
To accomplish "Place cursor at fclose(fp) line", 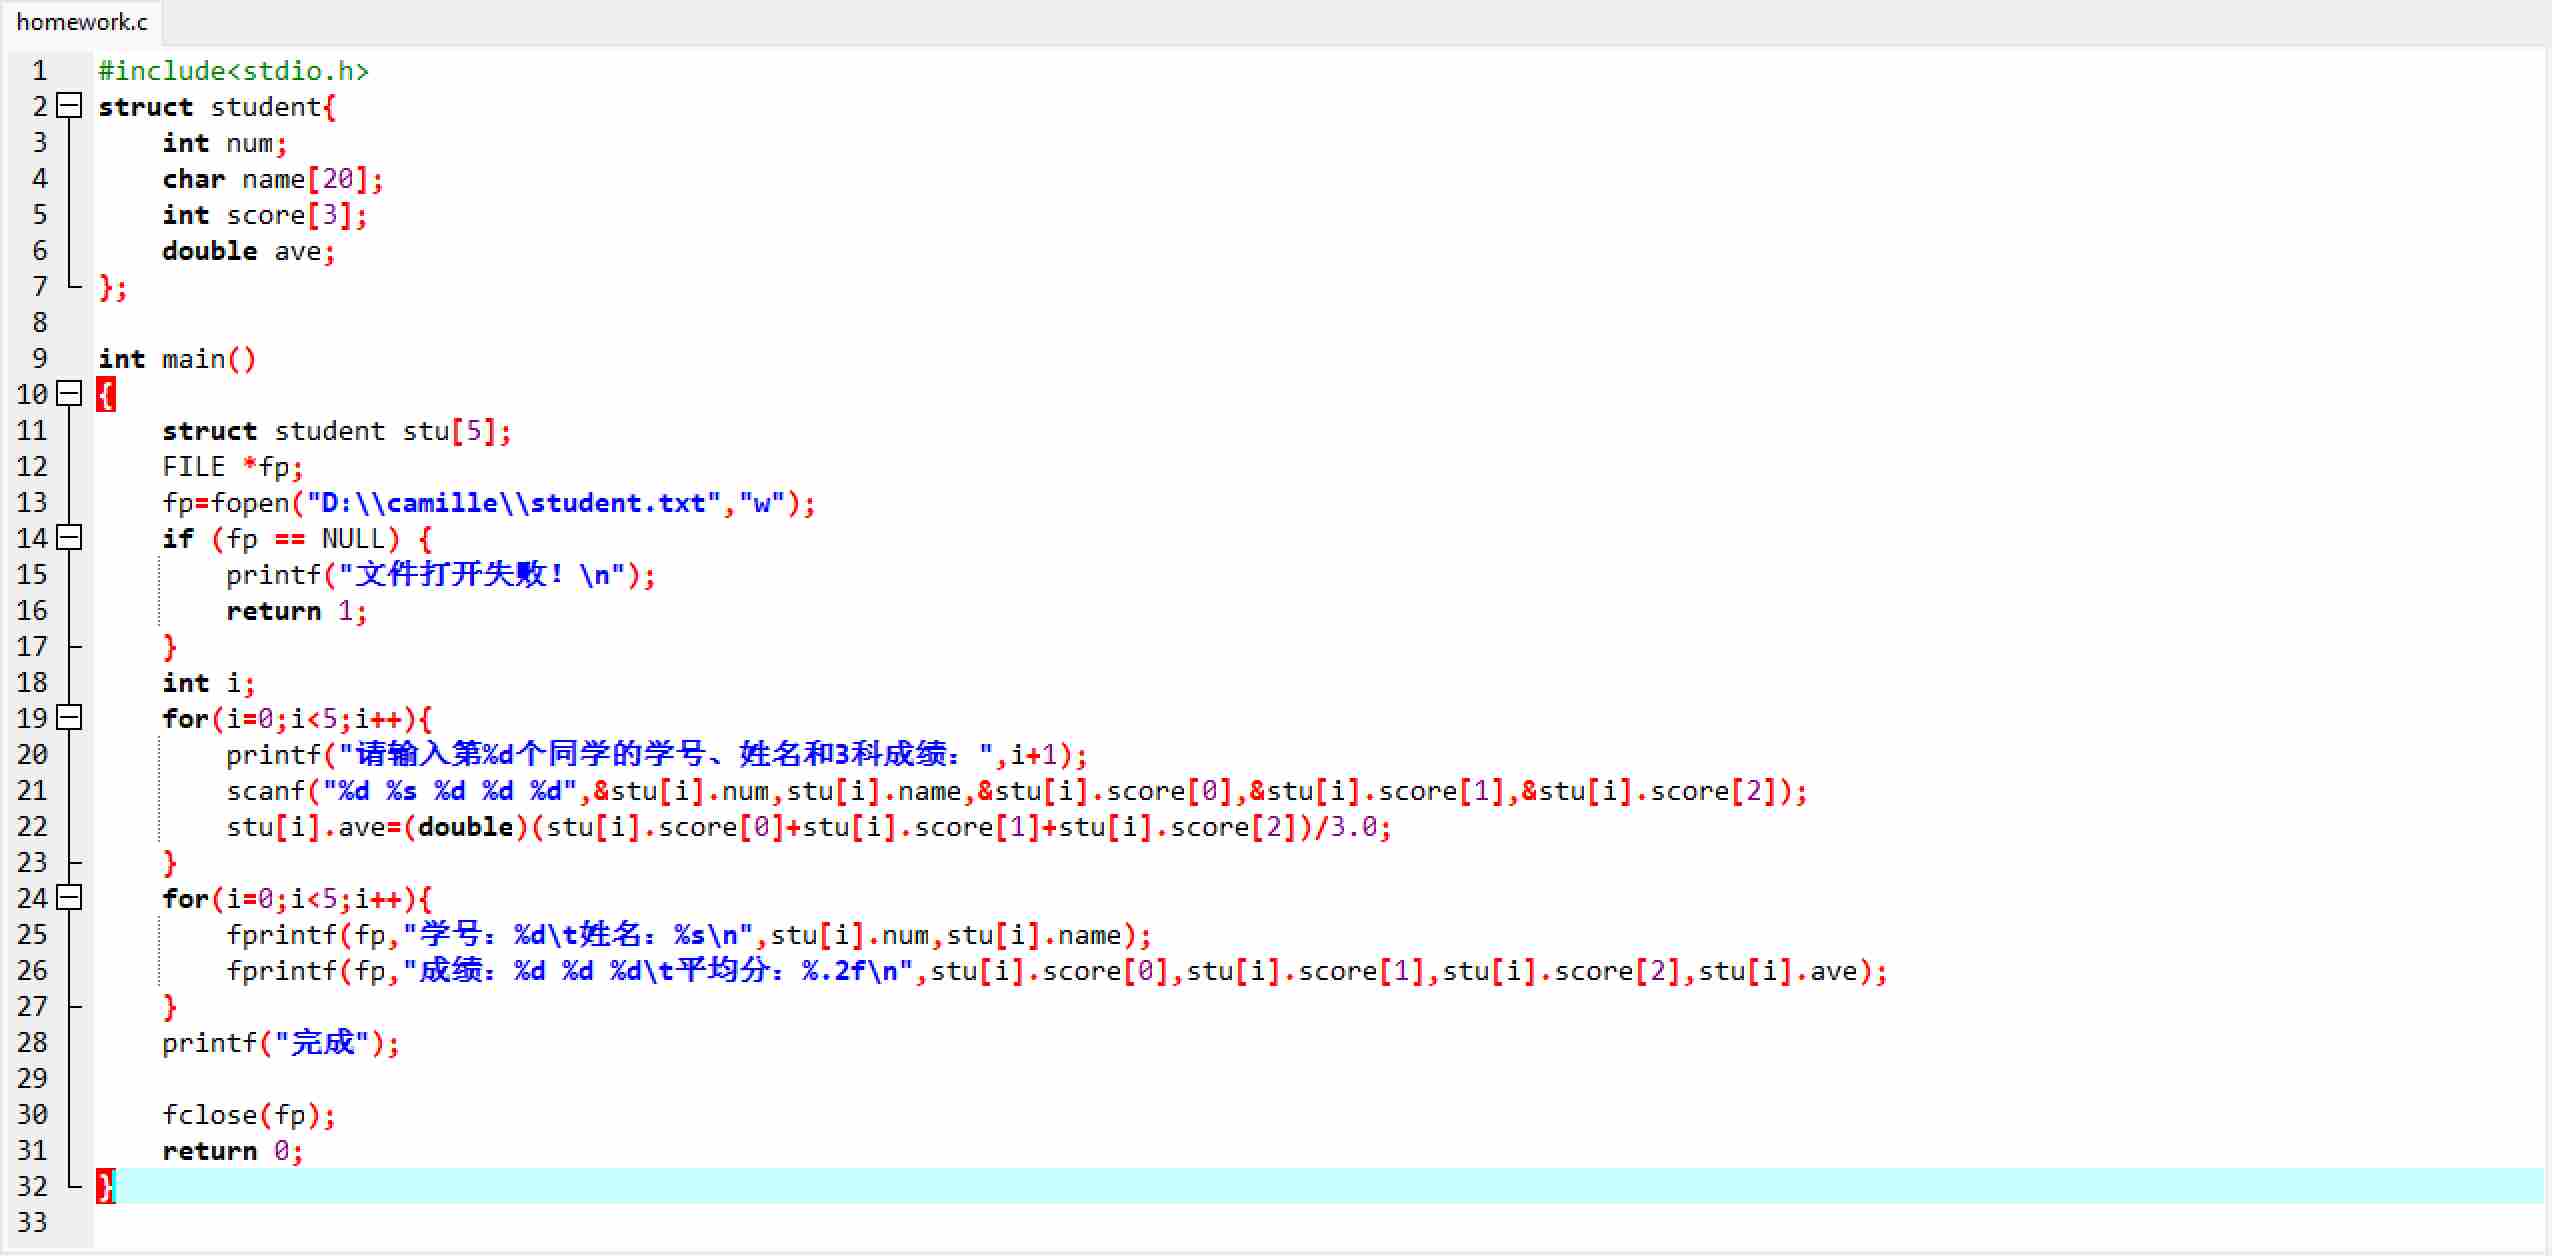I will tap(248, 1115).
